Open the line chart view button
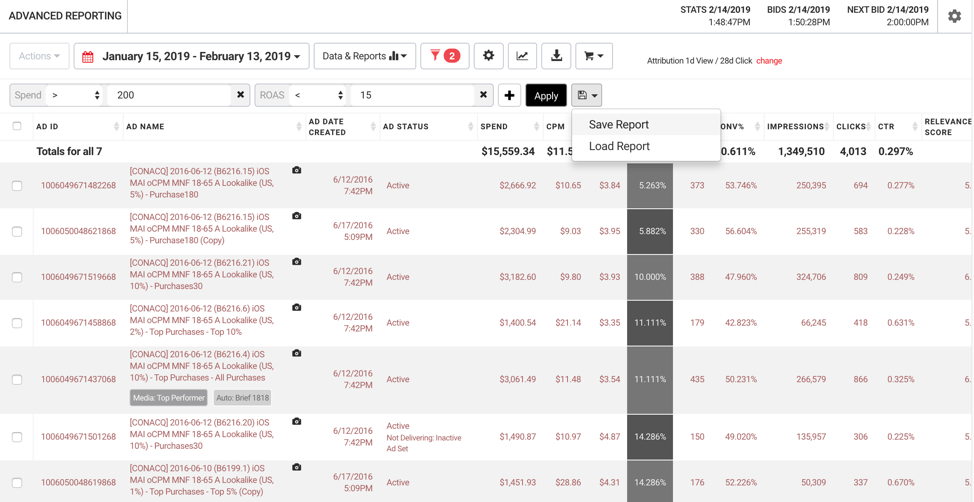974x502 pixels. [x=522, y=56]
